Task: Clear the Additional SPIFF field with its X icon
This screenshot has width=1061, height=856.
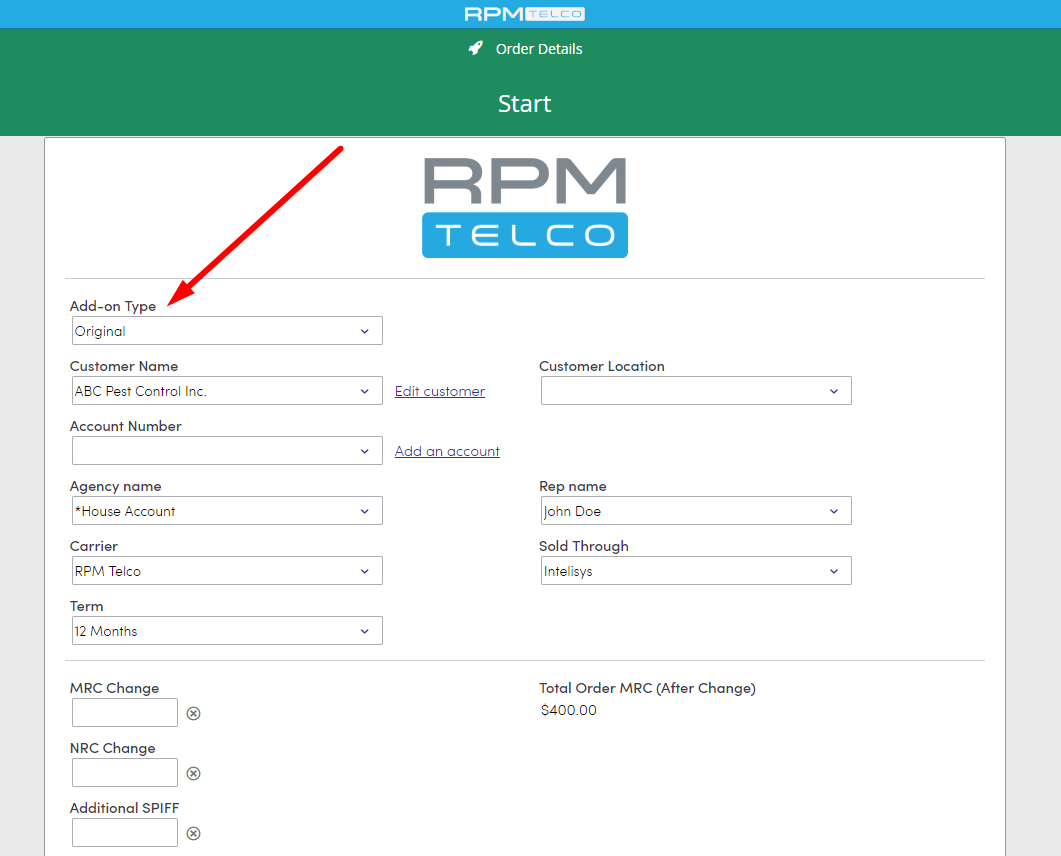Action: (194, 834)
